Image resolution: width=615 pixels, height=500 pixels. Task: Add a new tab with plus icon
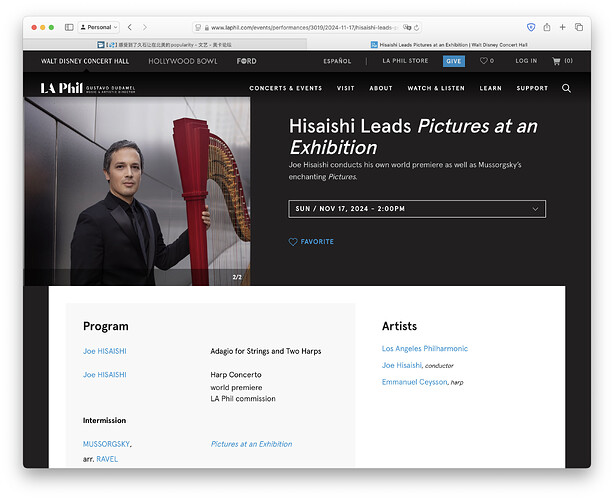click(562, 27)
